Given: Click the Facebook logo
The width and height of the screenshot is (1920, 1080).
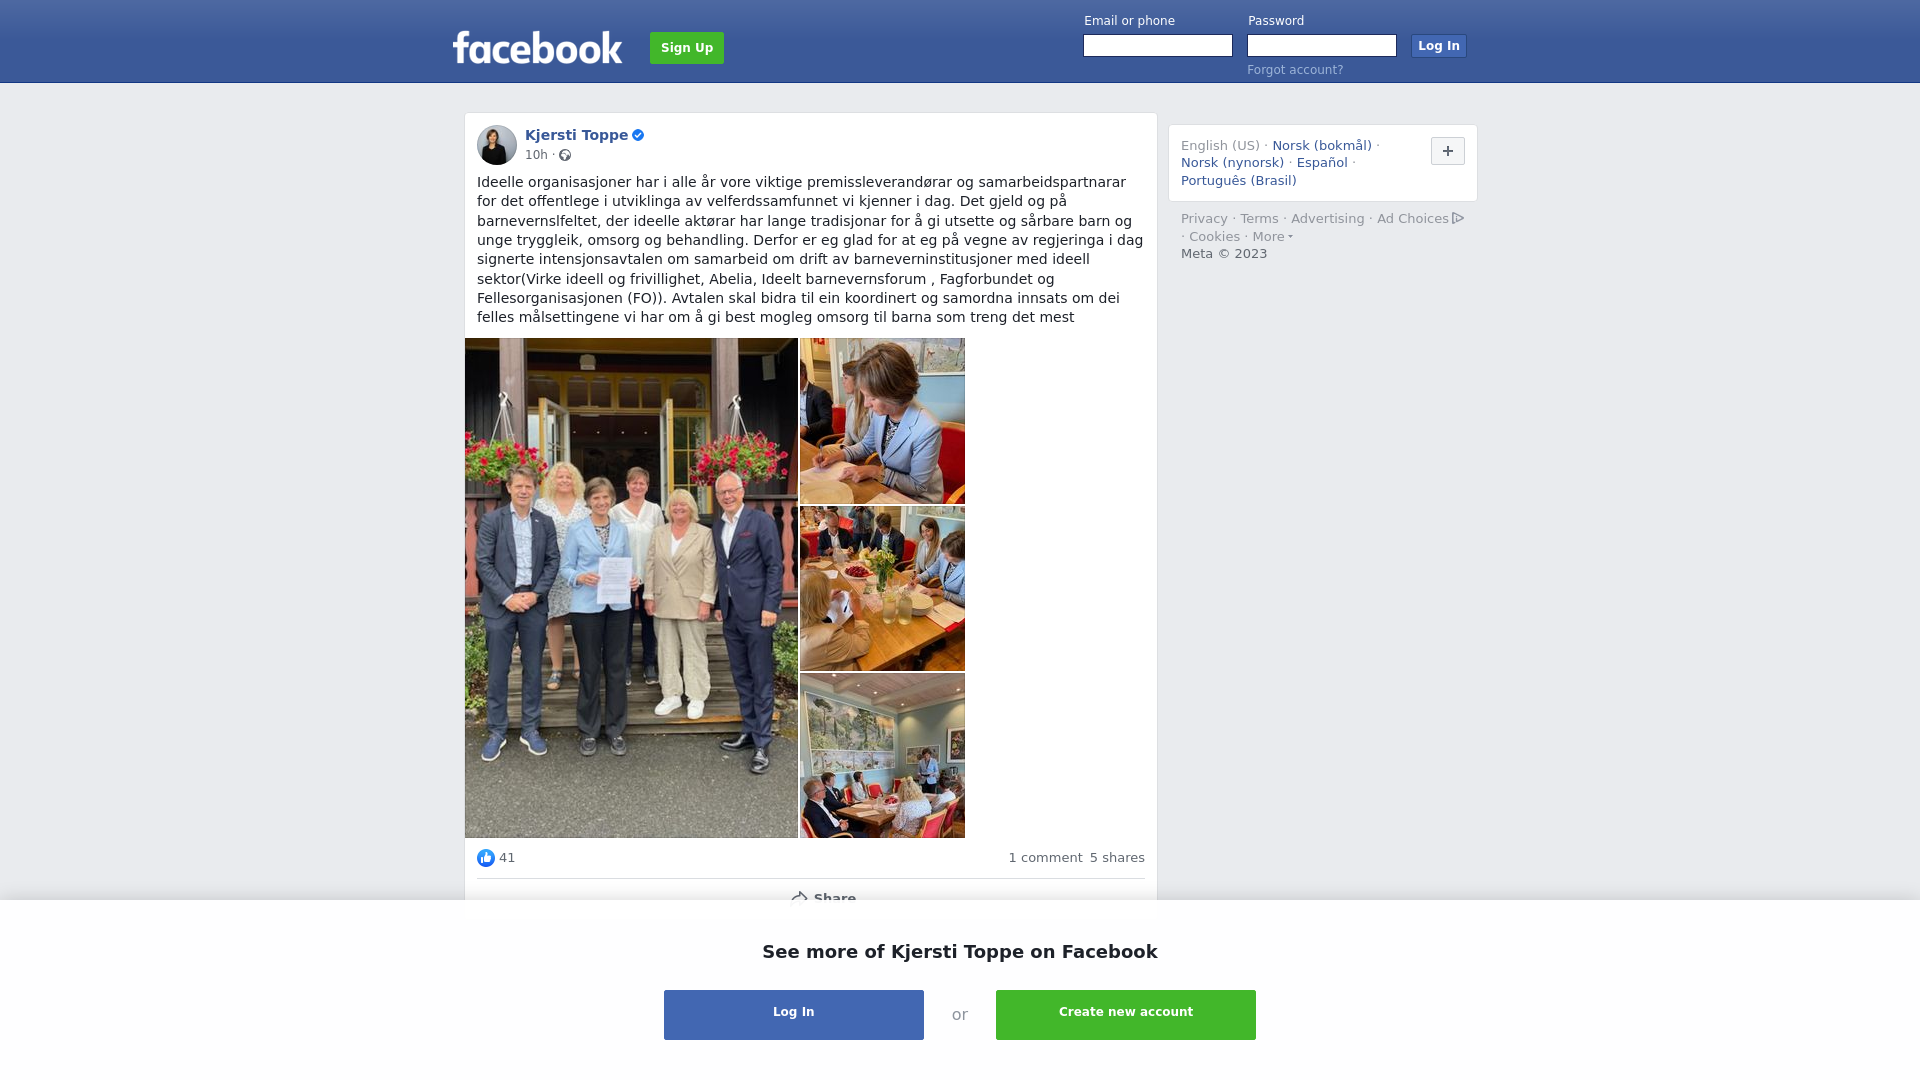Looking at the screenshot, I should tap(537, 47).
